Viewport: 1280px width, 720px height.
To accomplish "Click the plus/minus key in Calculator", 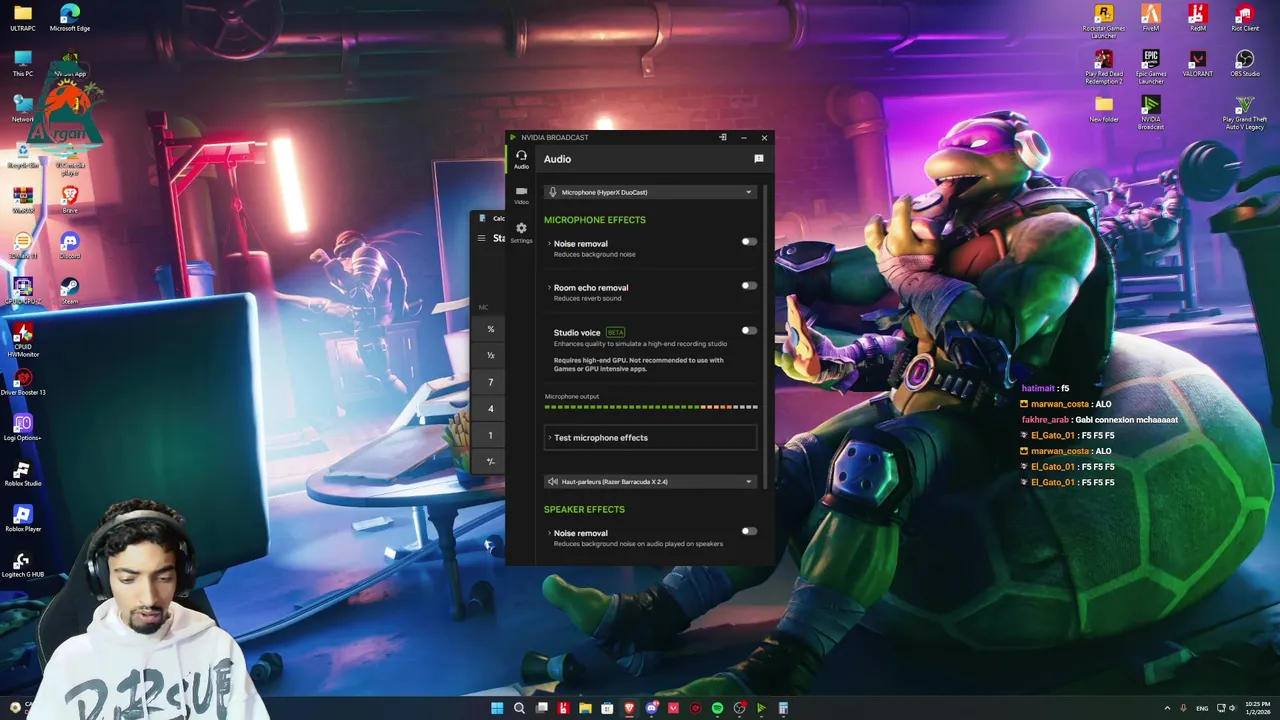I will click(490, 462).
